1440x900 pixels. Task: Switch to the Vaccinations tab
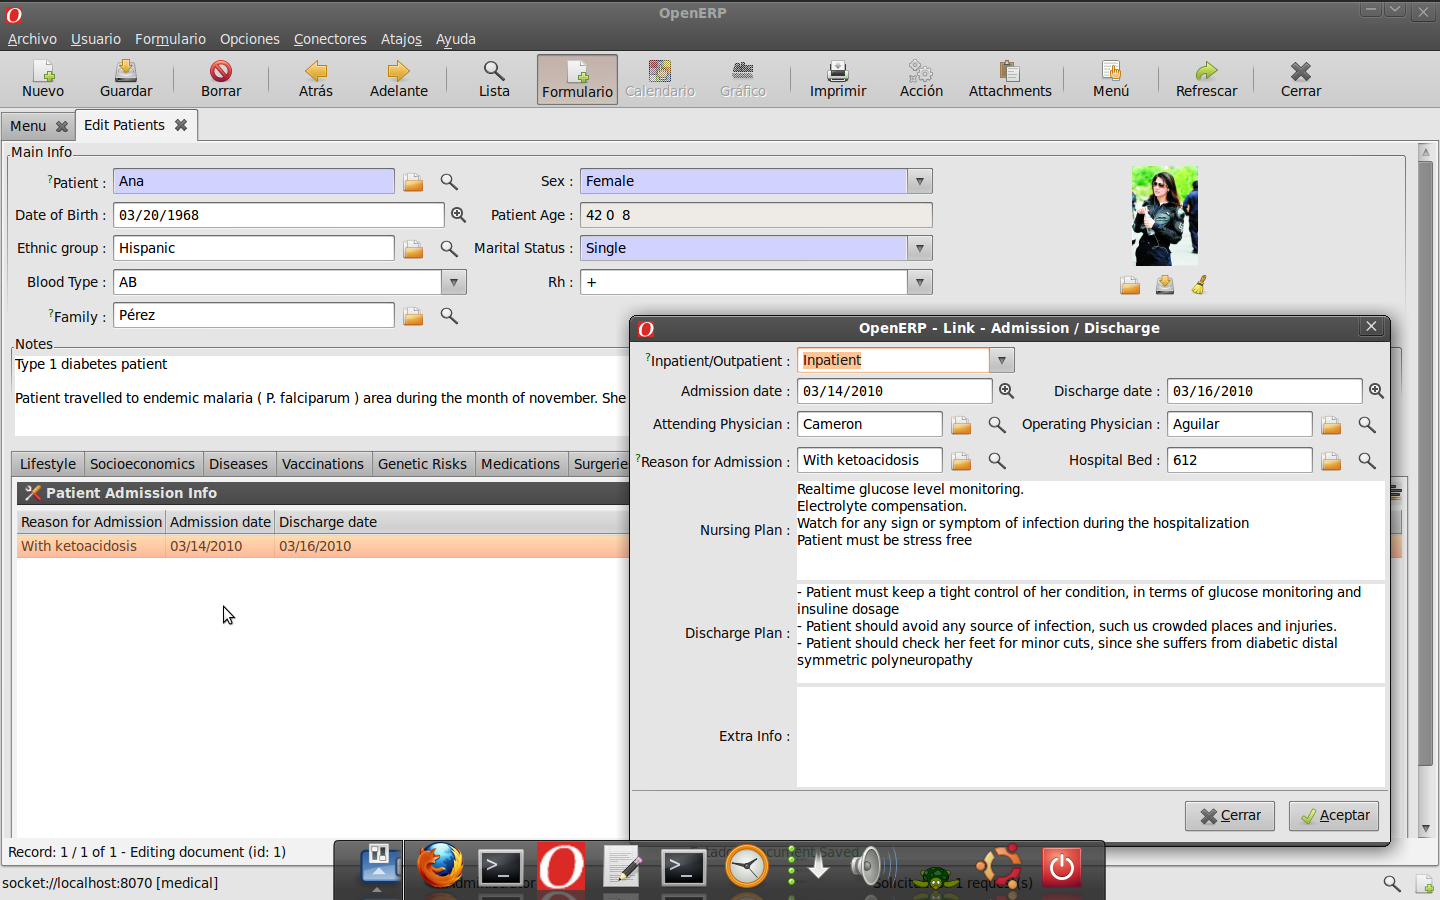click(322, 464)
